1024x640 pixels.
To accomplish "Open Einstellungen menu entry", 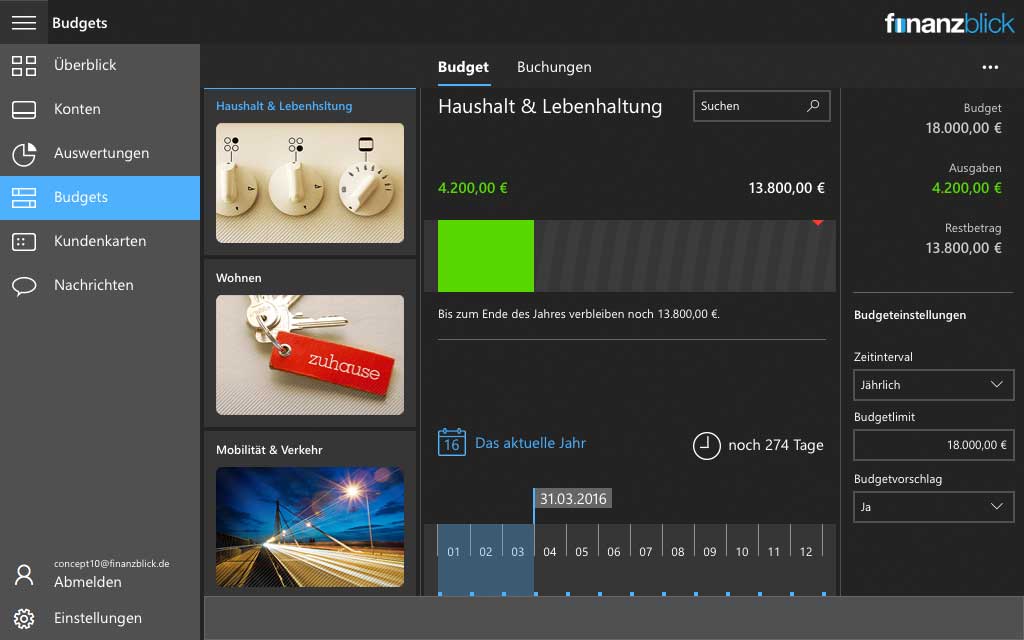I will 100,618.
